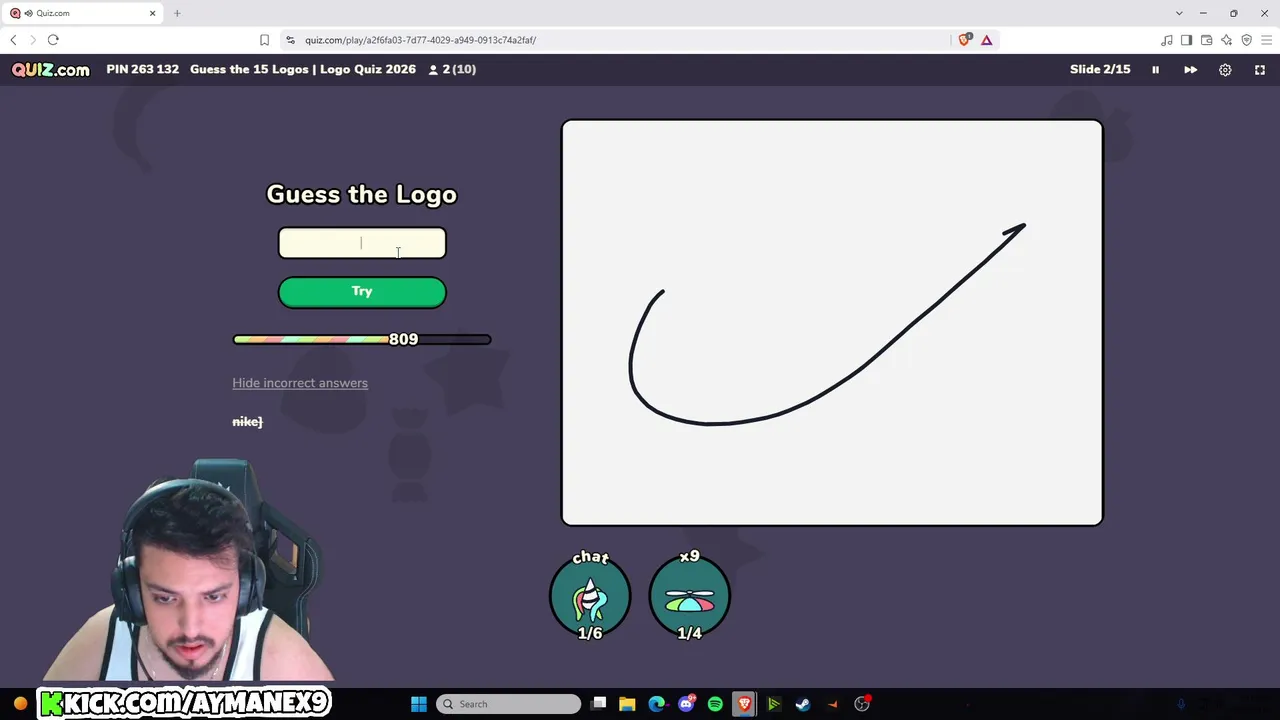1280x720 pixels.
Task: Launch Microsoft Edge from the taskbar
Action: pos(656,704)
